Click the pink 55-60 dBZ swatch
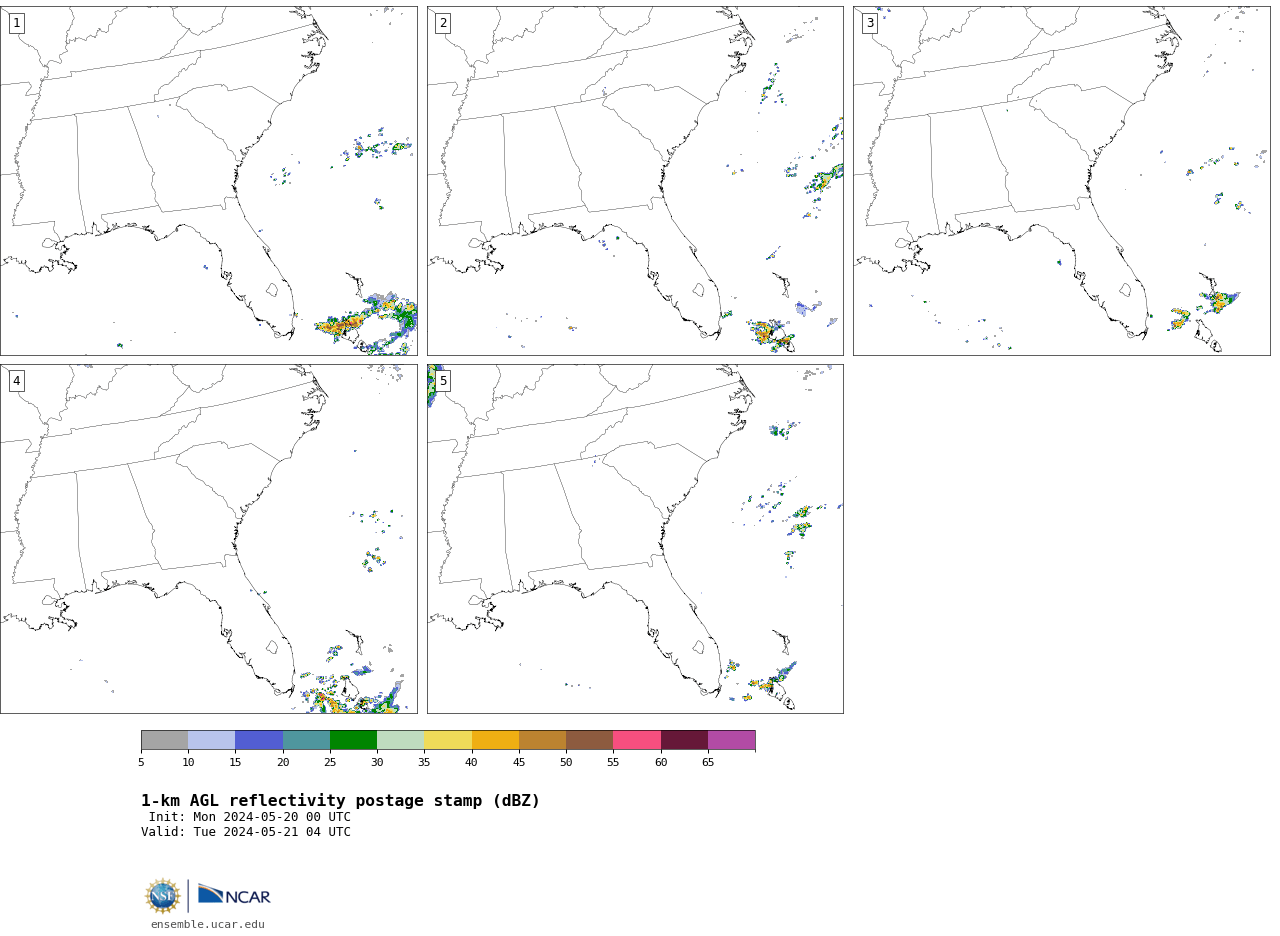Viewport: 1280px width, 936px height. click(637, 740)
